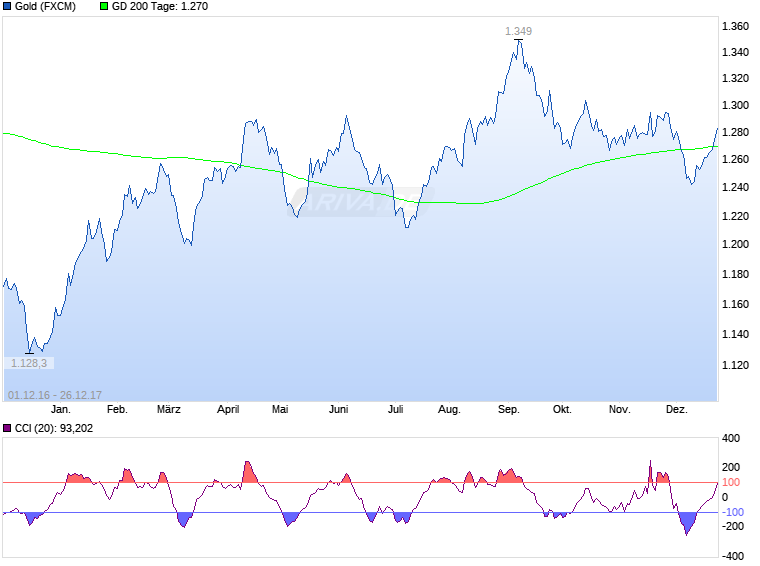This screenshot has width=760, height=566.
Task: Click the 1.160 price axis value
Action: (x=735, y=304)
